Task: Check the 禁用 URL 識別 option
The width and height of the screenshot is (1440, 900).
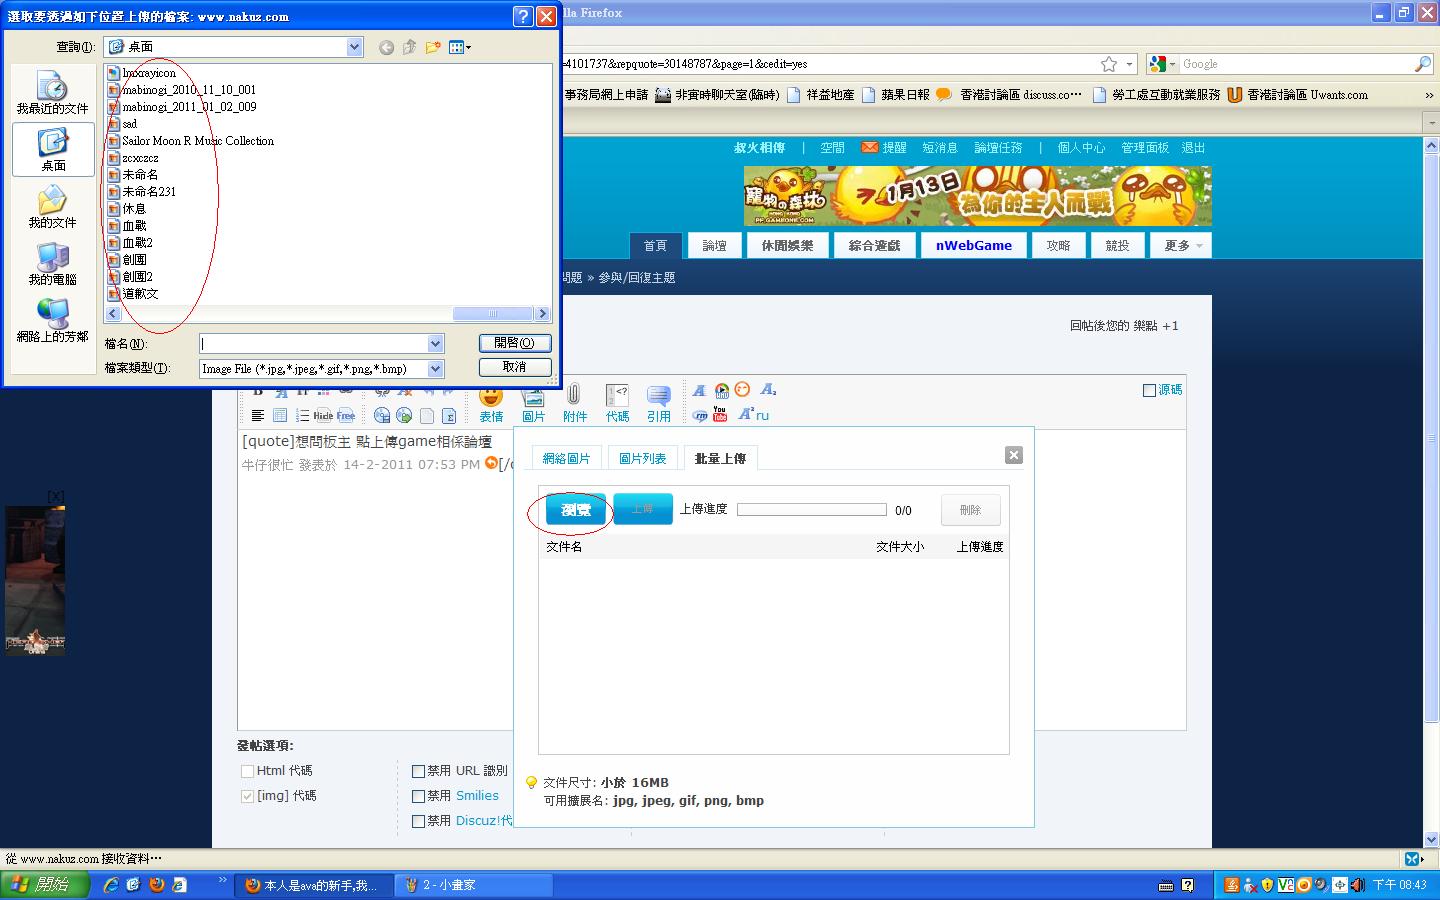Action: (x=419, y=771)
